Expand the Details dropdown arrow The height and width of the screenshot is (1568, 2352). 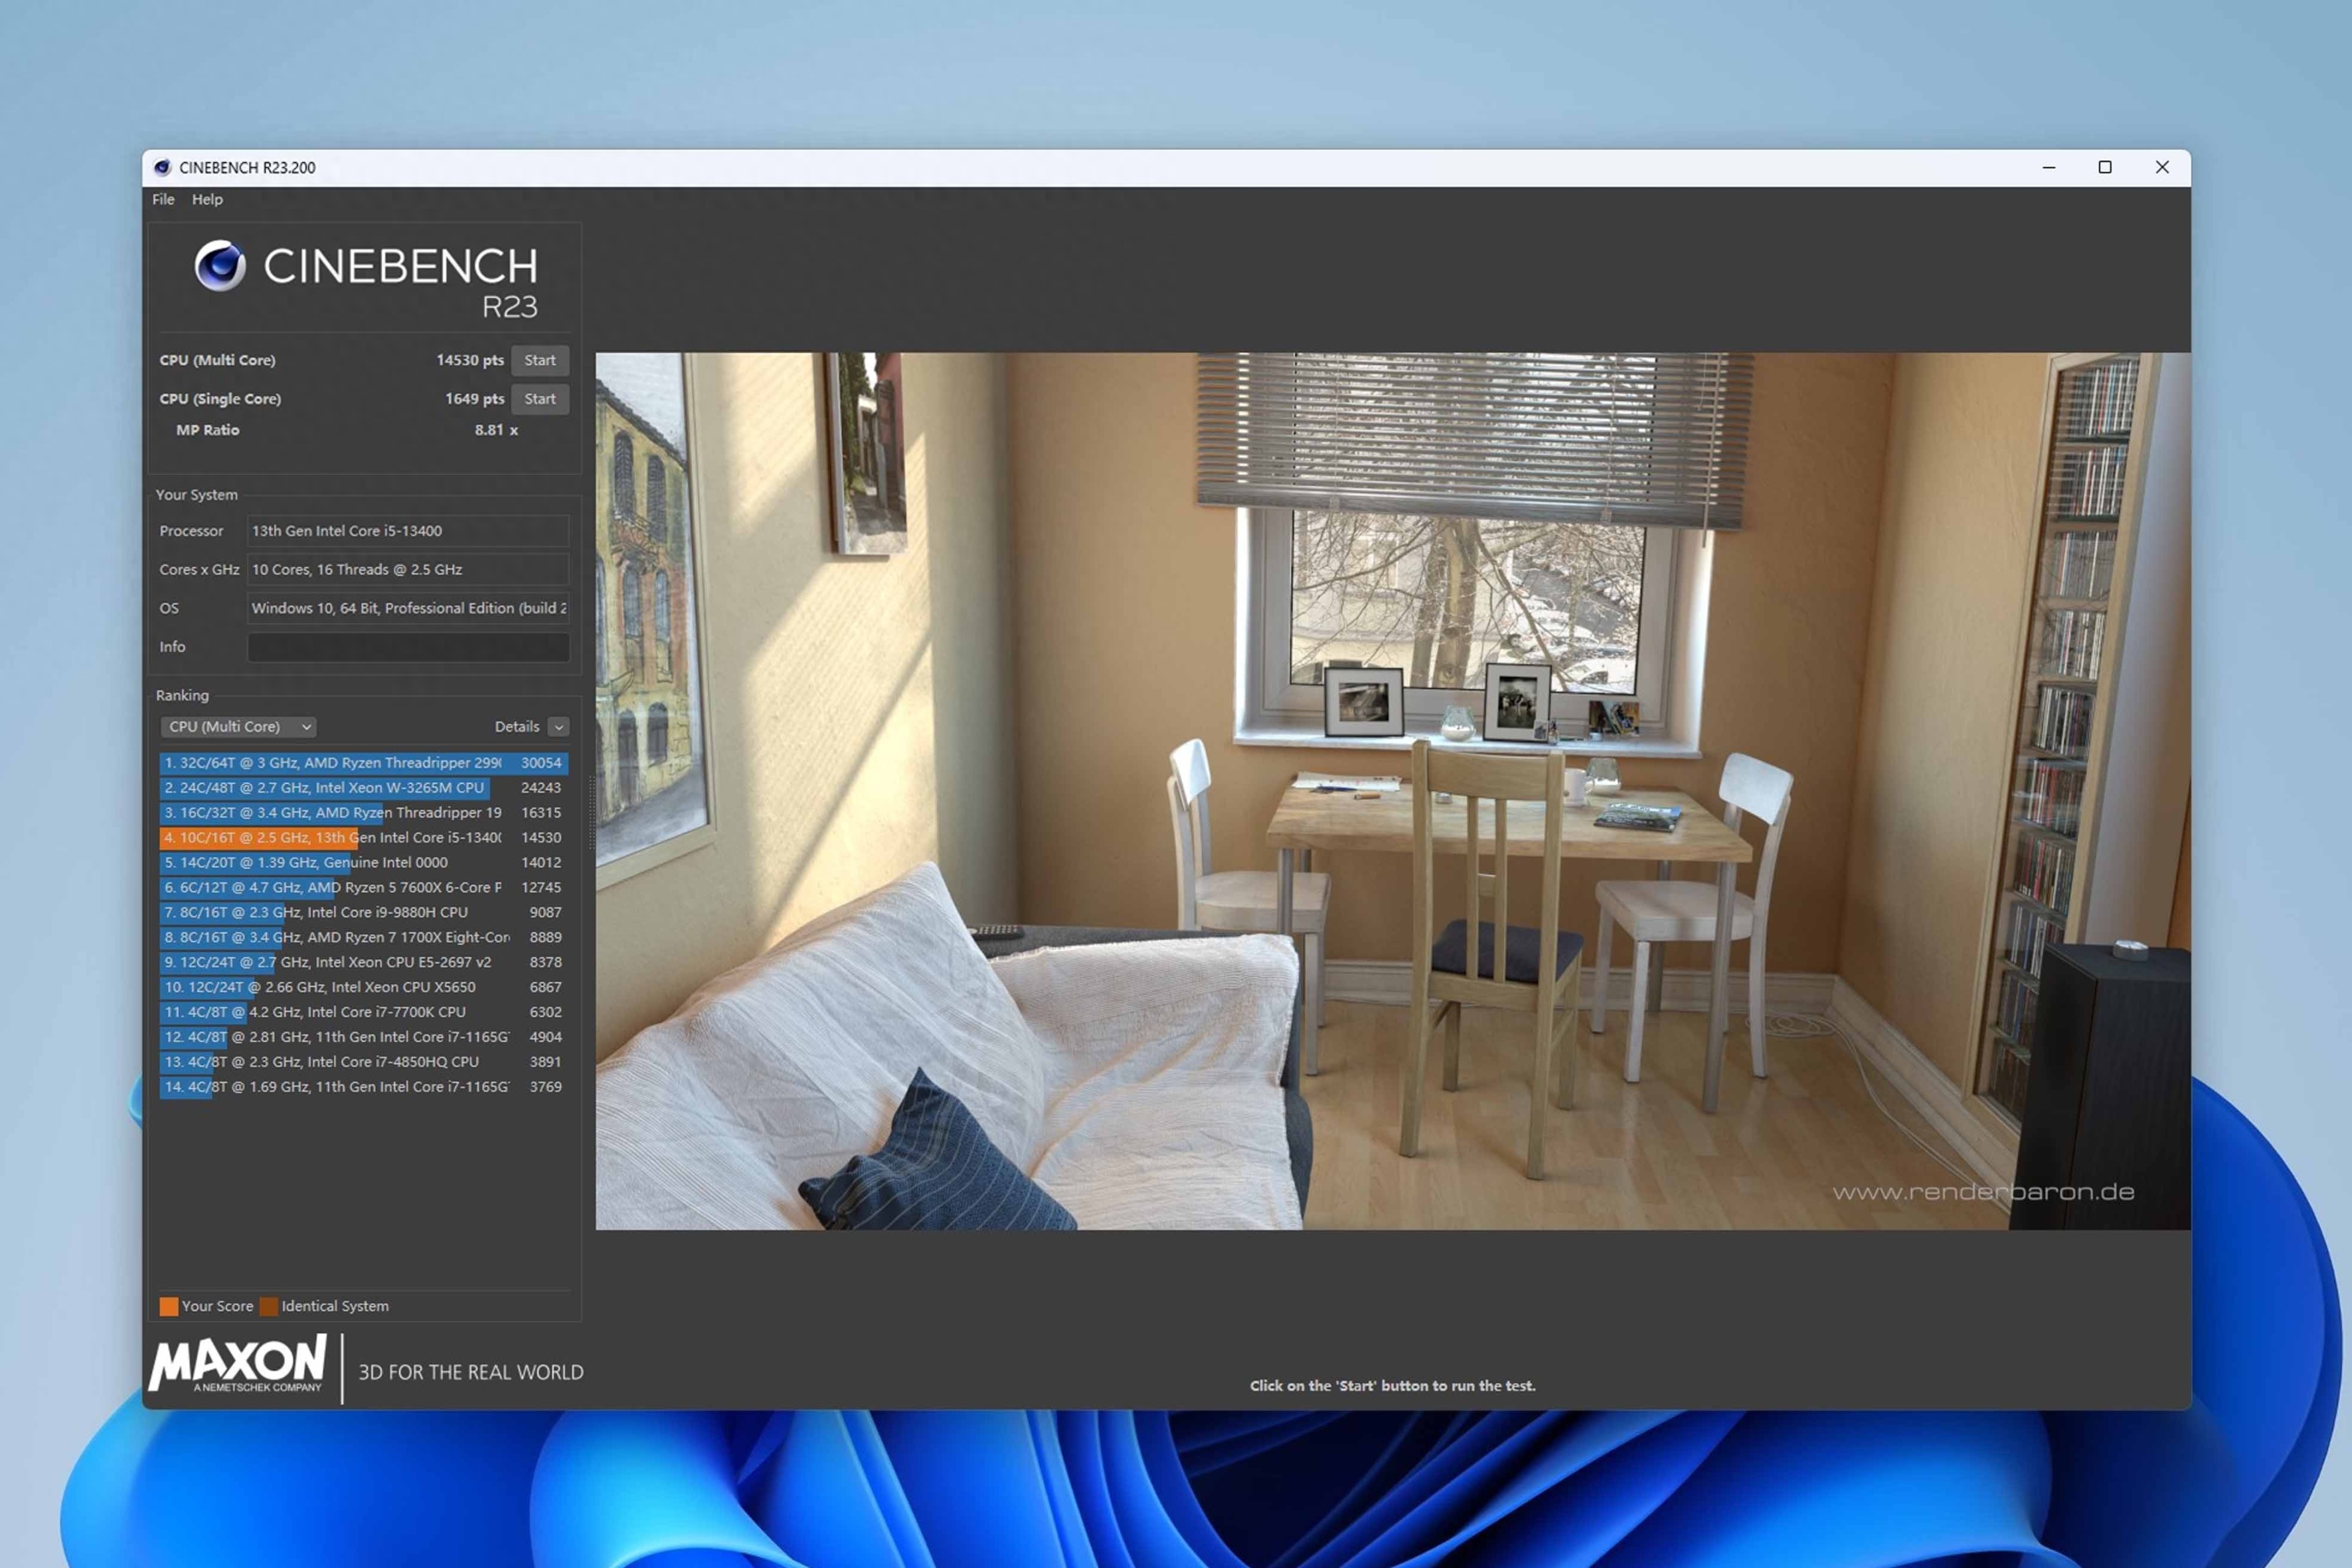point(559,727)
